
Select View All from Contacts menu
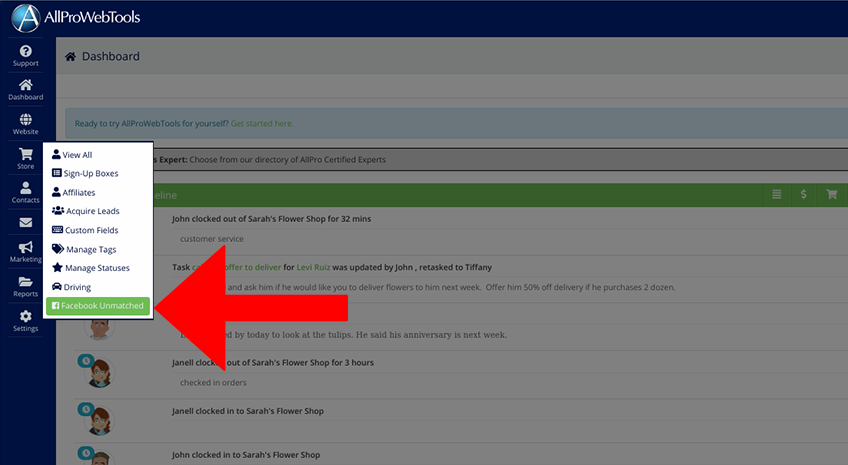click(x=72, y=155)
